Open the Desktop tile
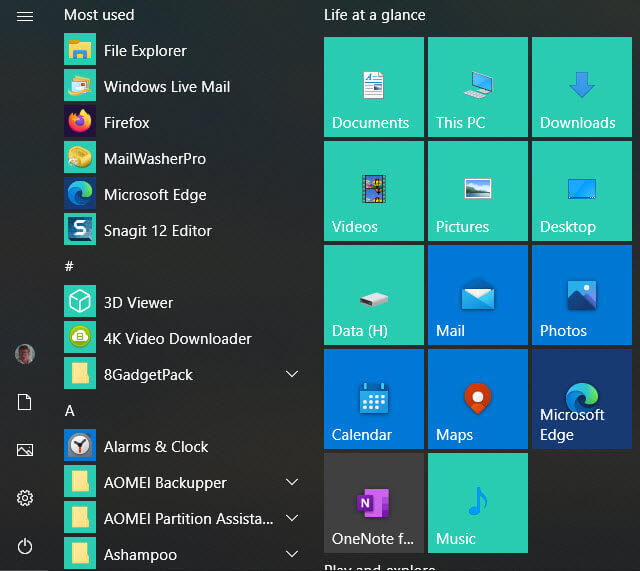Image resolution: width=640 pixels, height=571 pixels. click(582, 191)
